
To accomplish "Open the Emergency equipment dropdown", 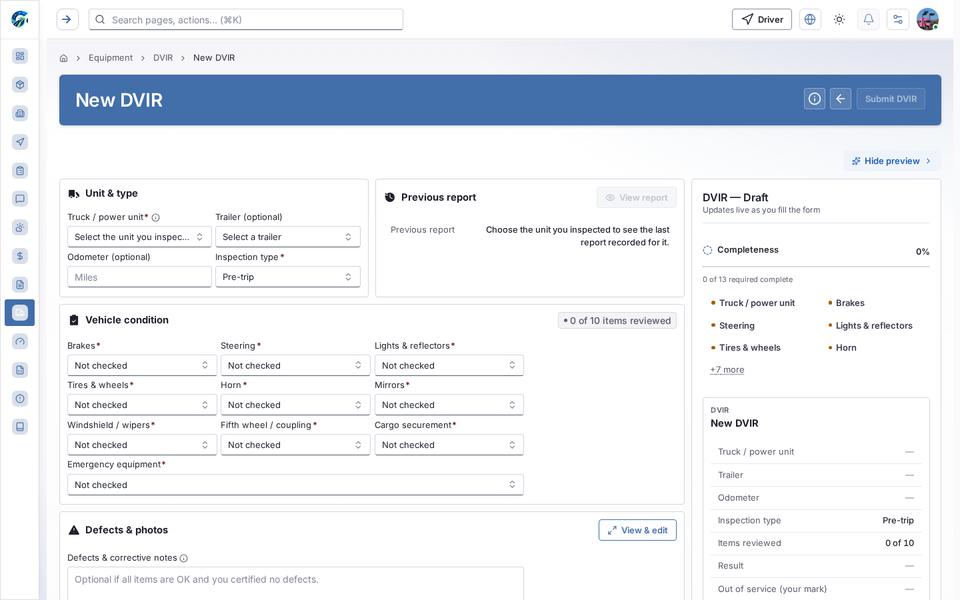I will click(295, 485).
